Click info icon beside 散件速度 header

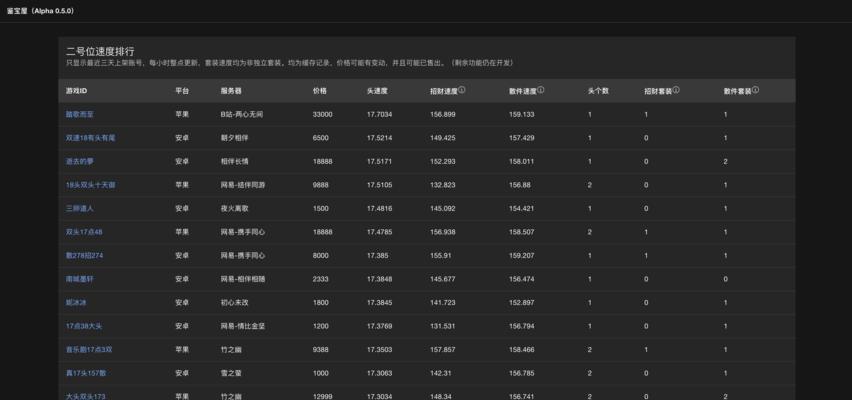(x=541, y=90)
